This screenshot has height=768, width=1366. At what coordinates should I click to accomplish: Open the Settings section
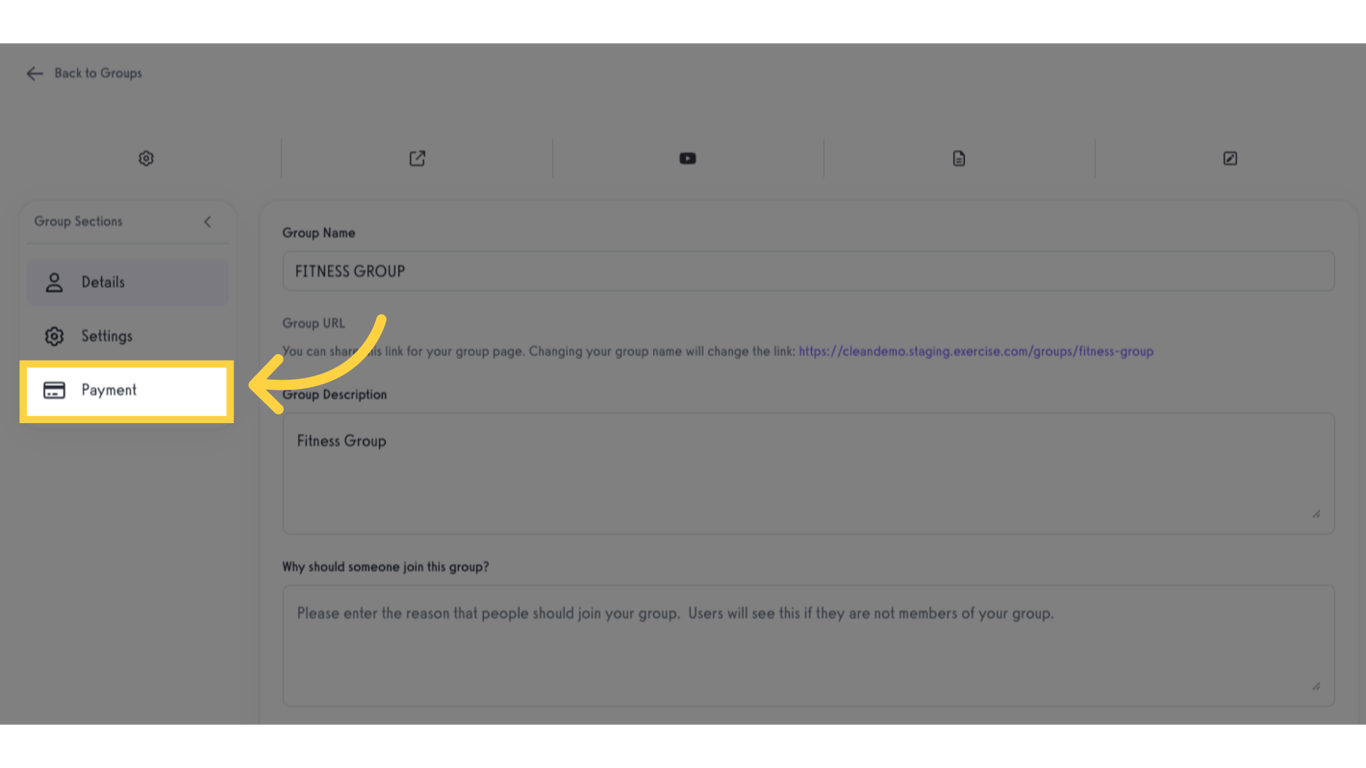tap(106, 335)
